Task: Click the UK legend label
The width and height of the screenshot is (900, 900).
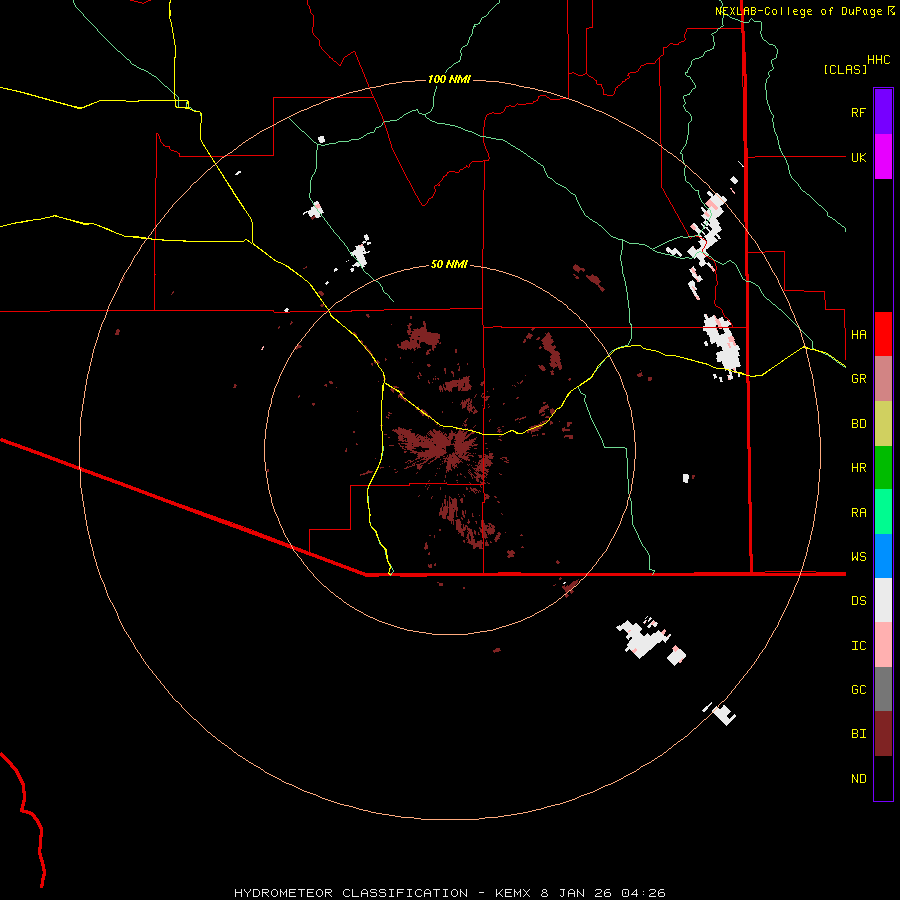Action: (x=858, y=157)
